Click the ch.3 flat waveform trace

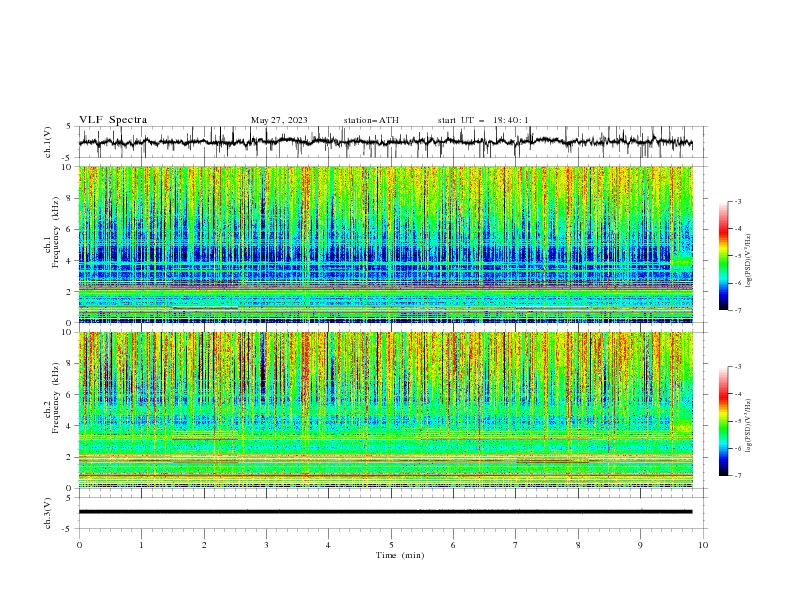[385, 512]
